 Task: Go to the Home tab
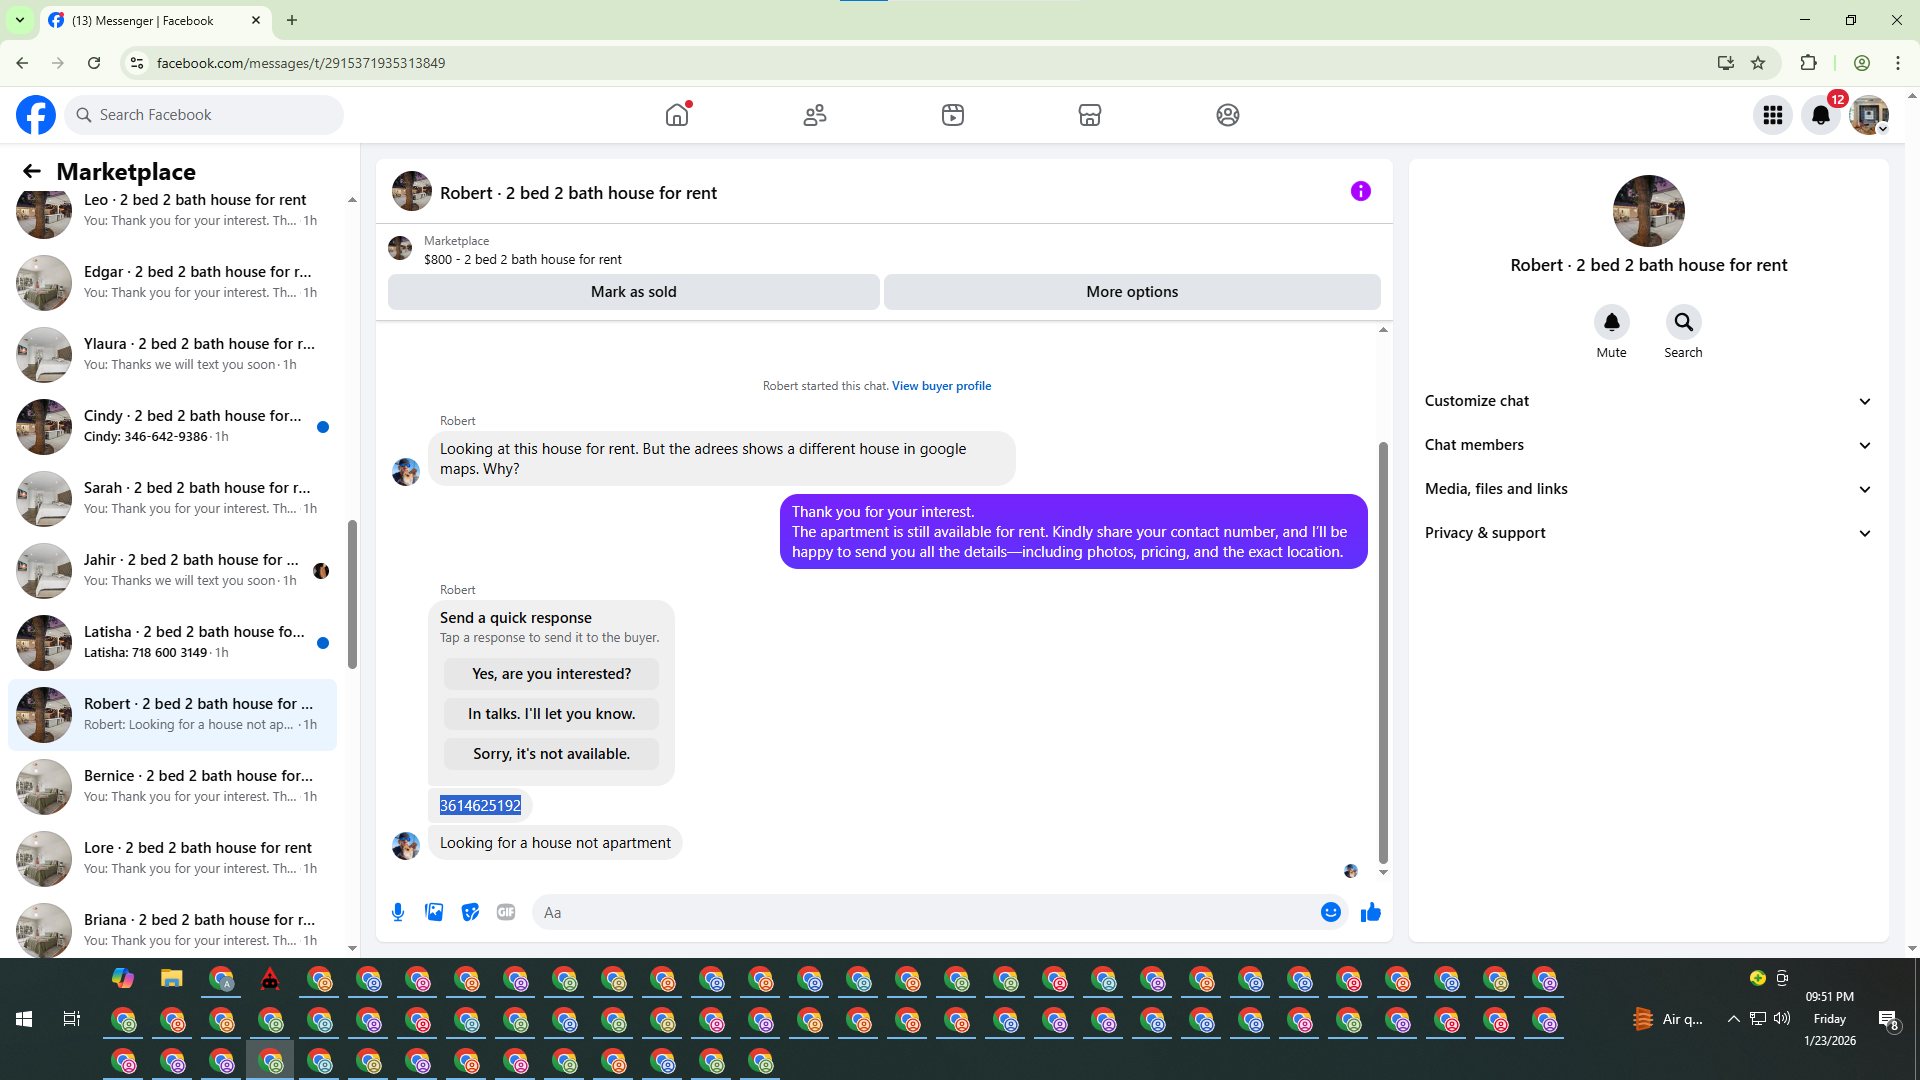click(677, 115)
